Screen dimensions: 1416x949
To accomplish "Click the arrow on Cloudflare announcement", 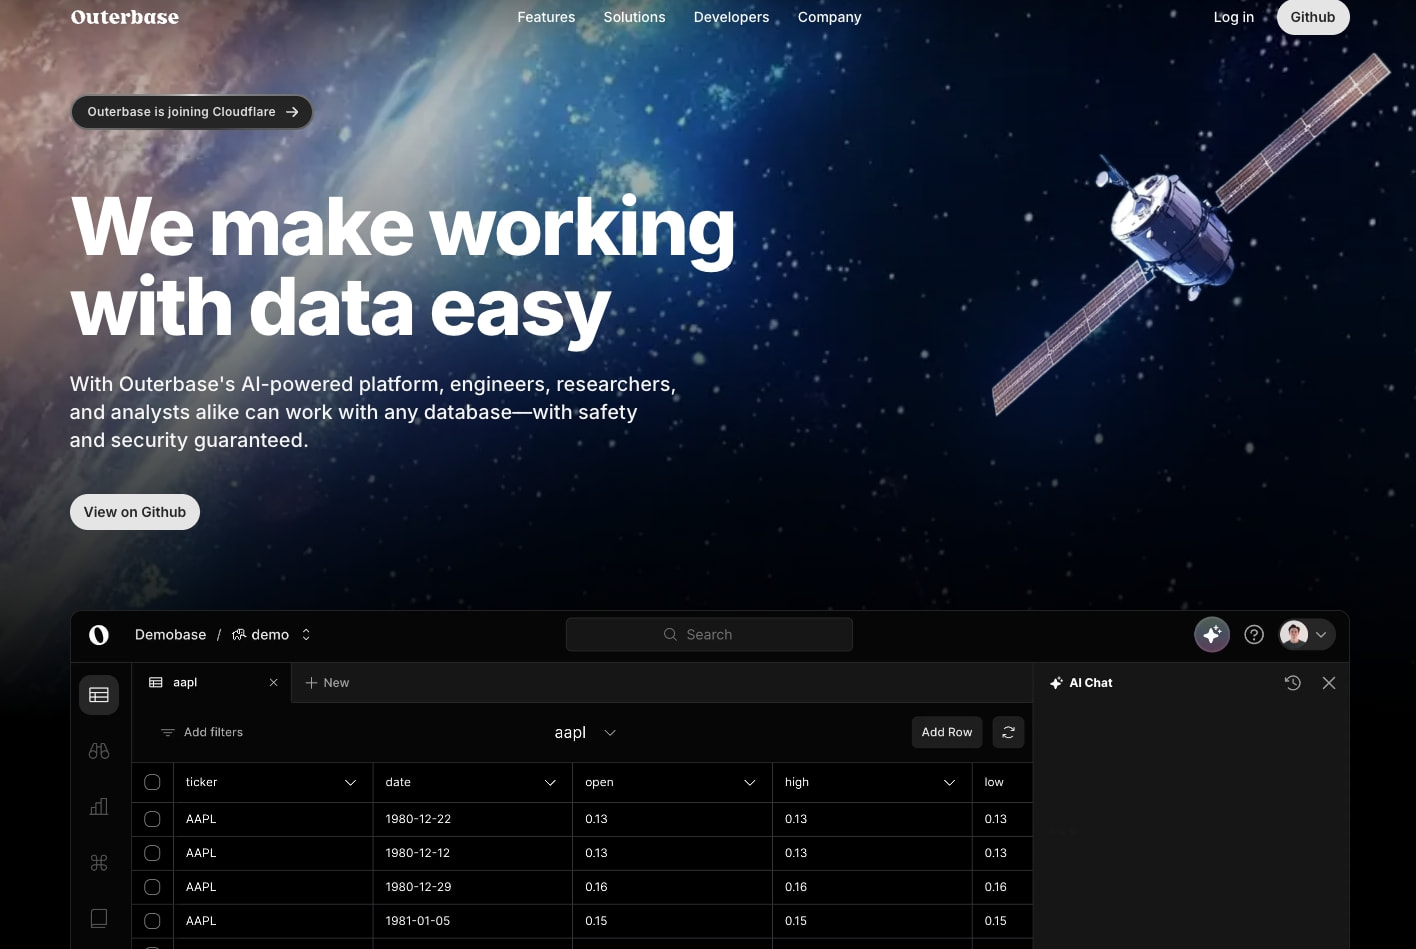I will [x=292, y=112].
